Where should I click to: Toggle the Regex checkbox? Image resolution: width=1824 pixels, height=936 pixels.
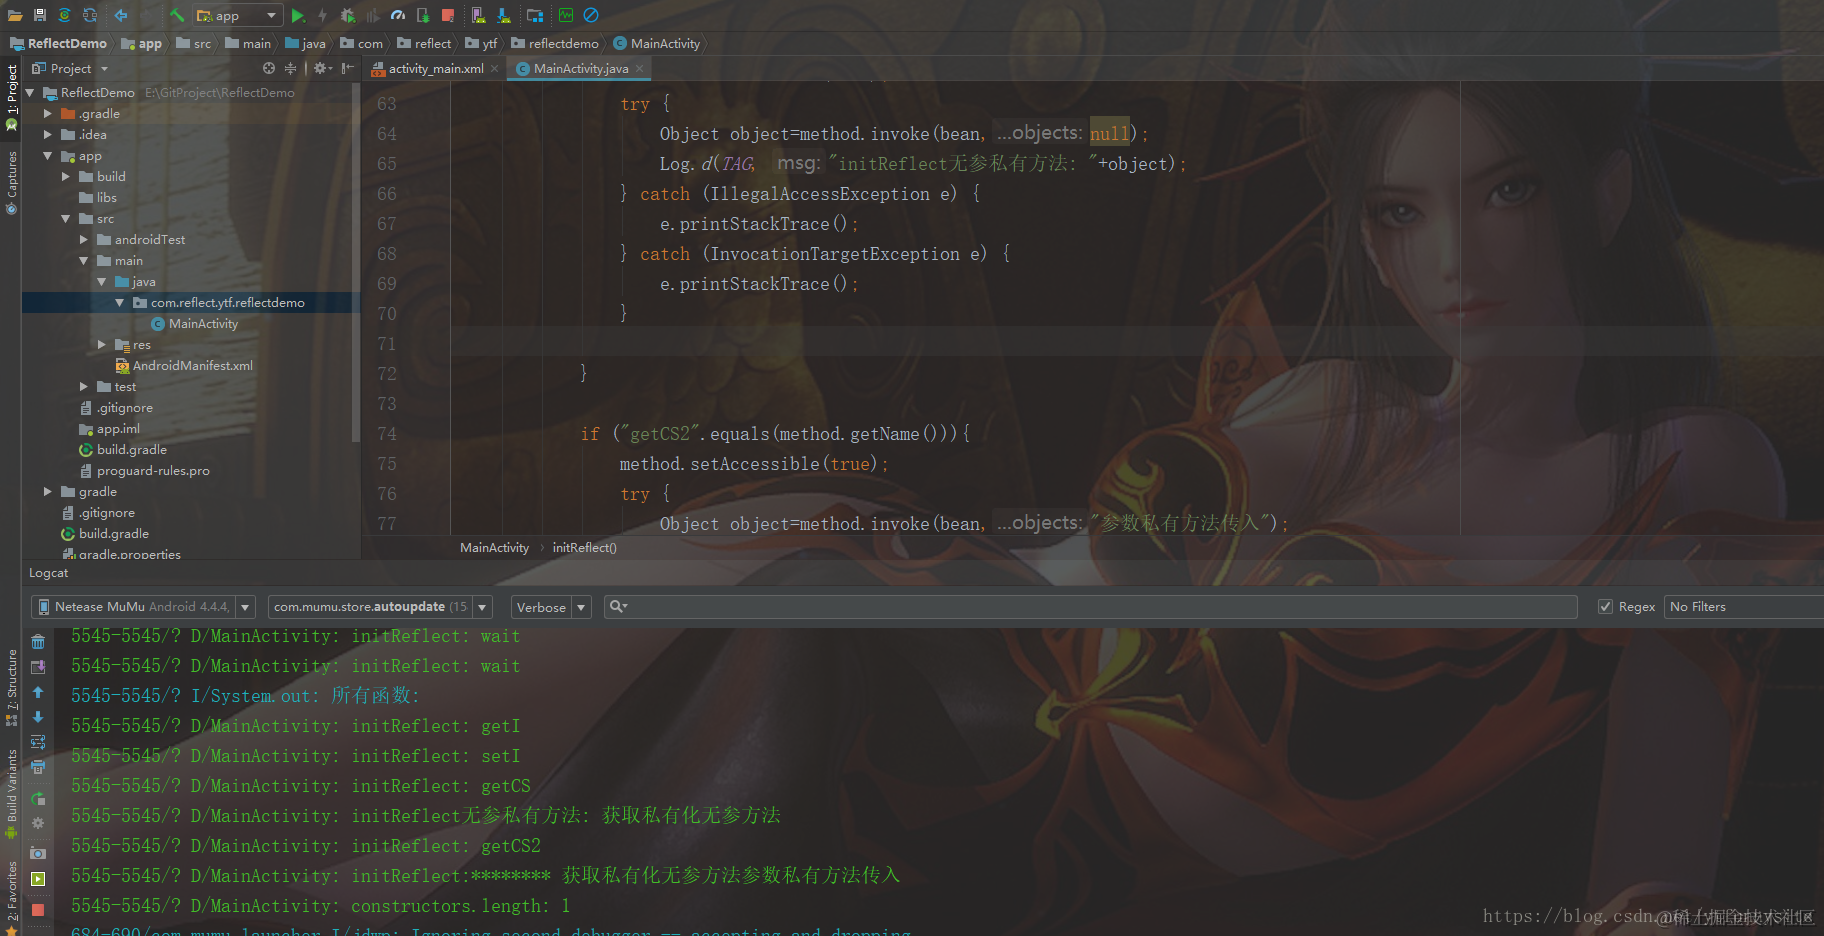point(1605,607)
